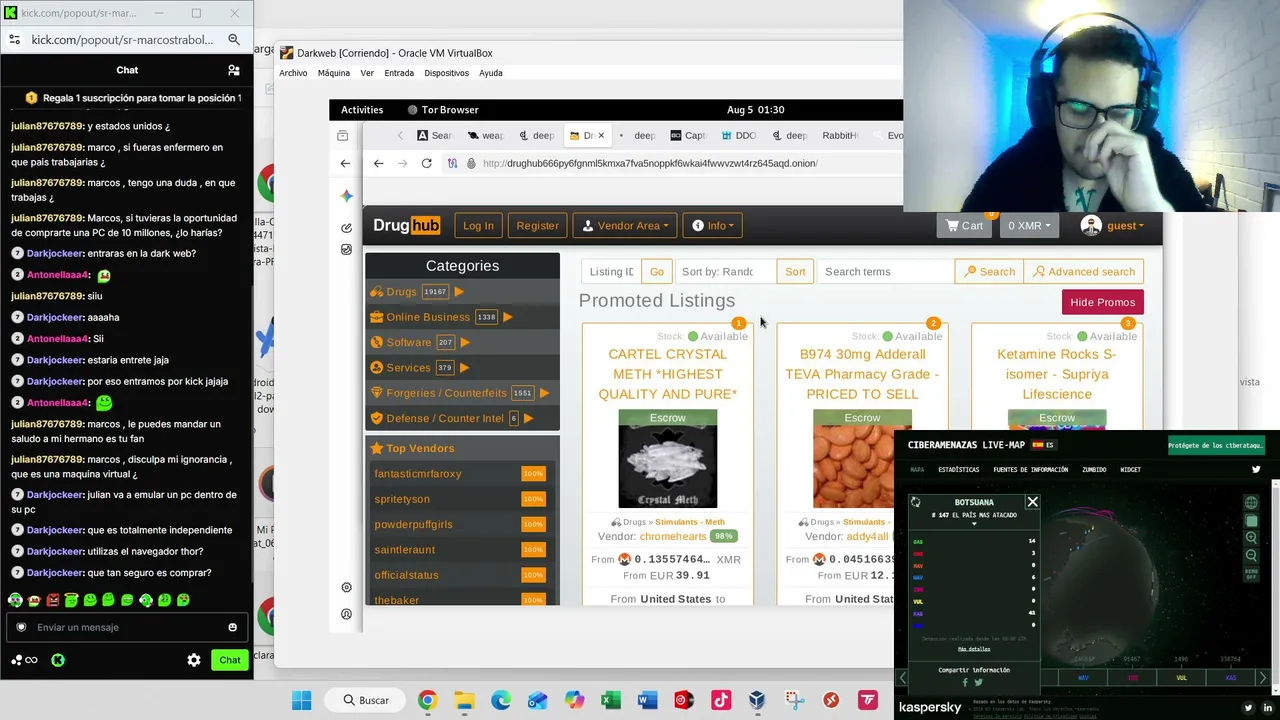Launch Microsoft Edge from the taskbar
Image resolution: width=1280 pixels, height=720 pixels.
[501, 700]
